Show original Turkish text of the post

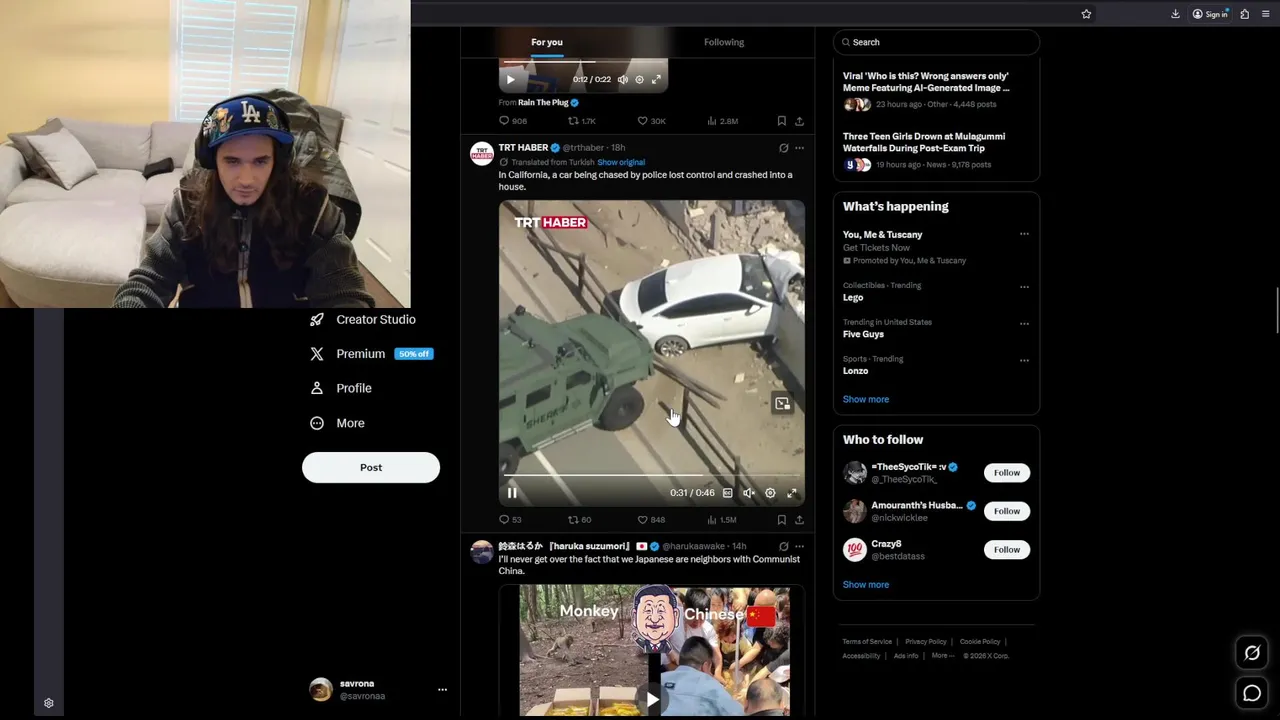(621, 162)
